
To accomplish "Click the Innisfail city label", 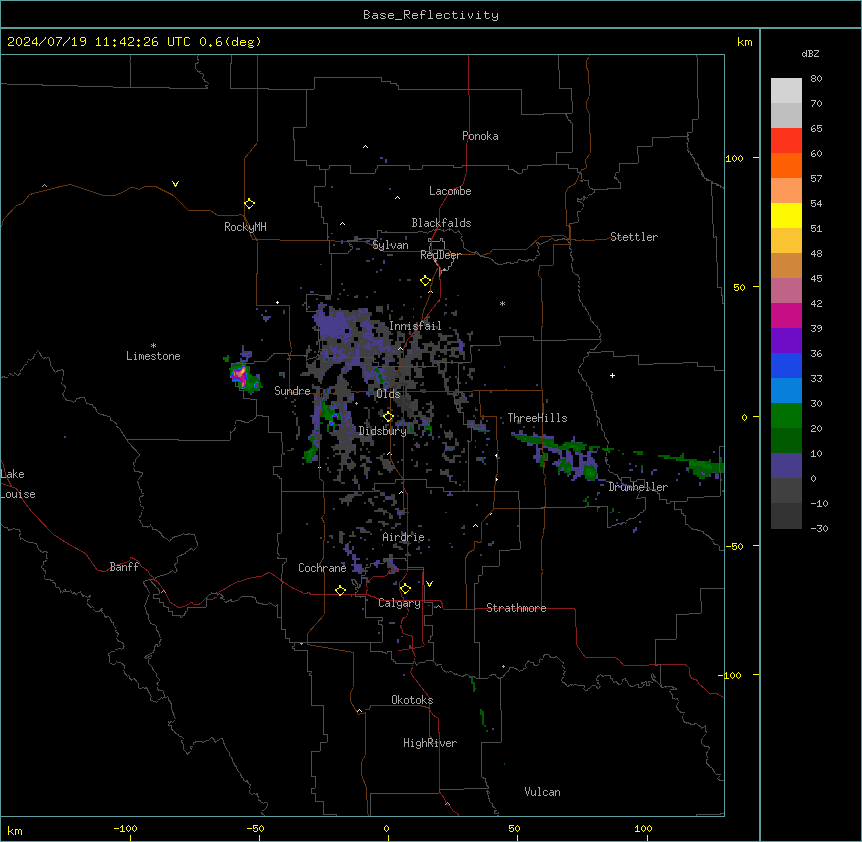I will [x=415, y=326].
